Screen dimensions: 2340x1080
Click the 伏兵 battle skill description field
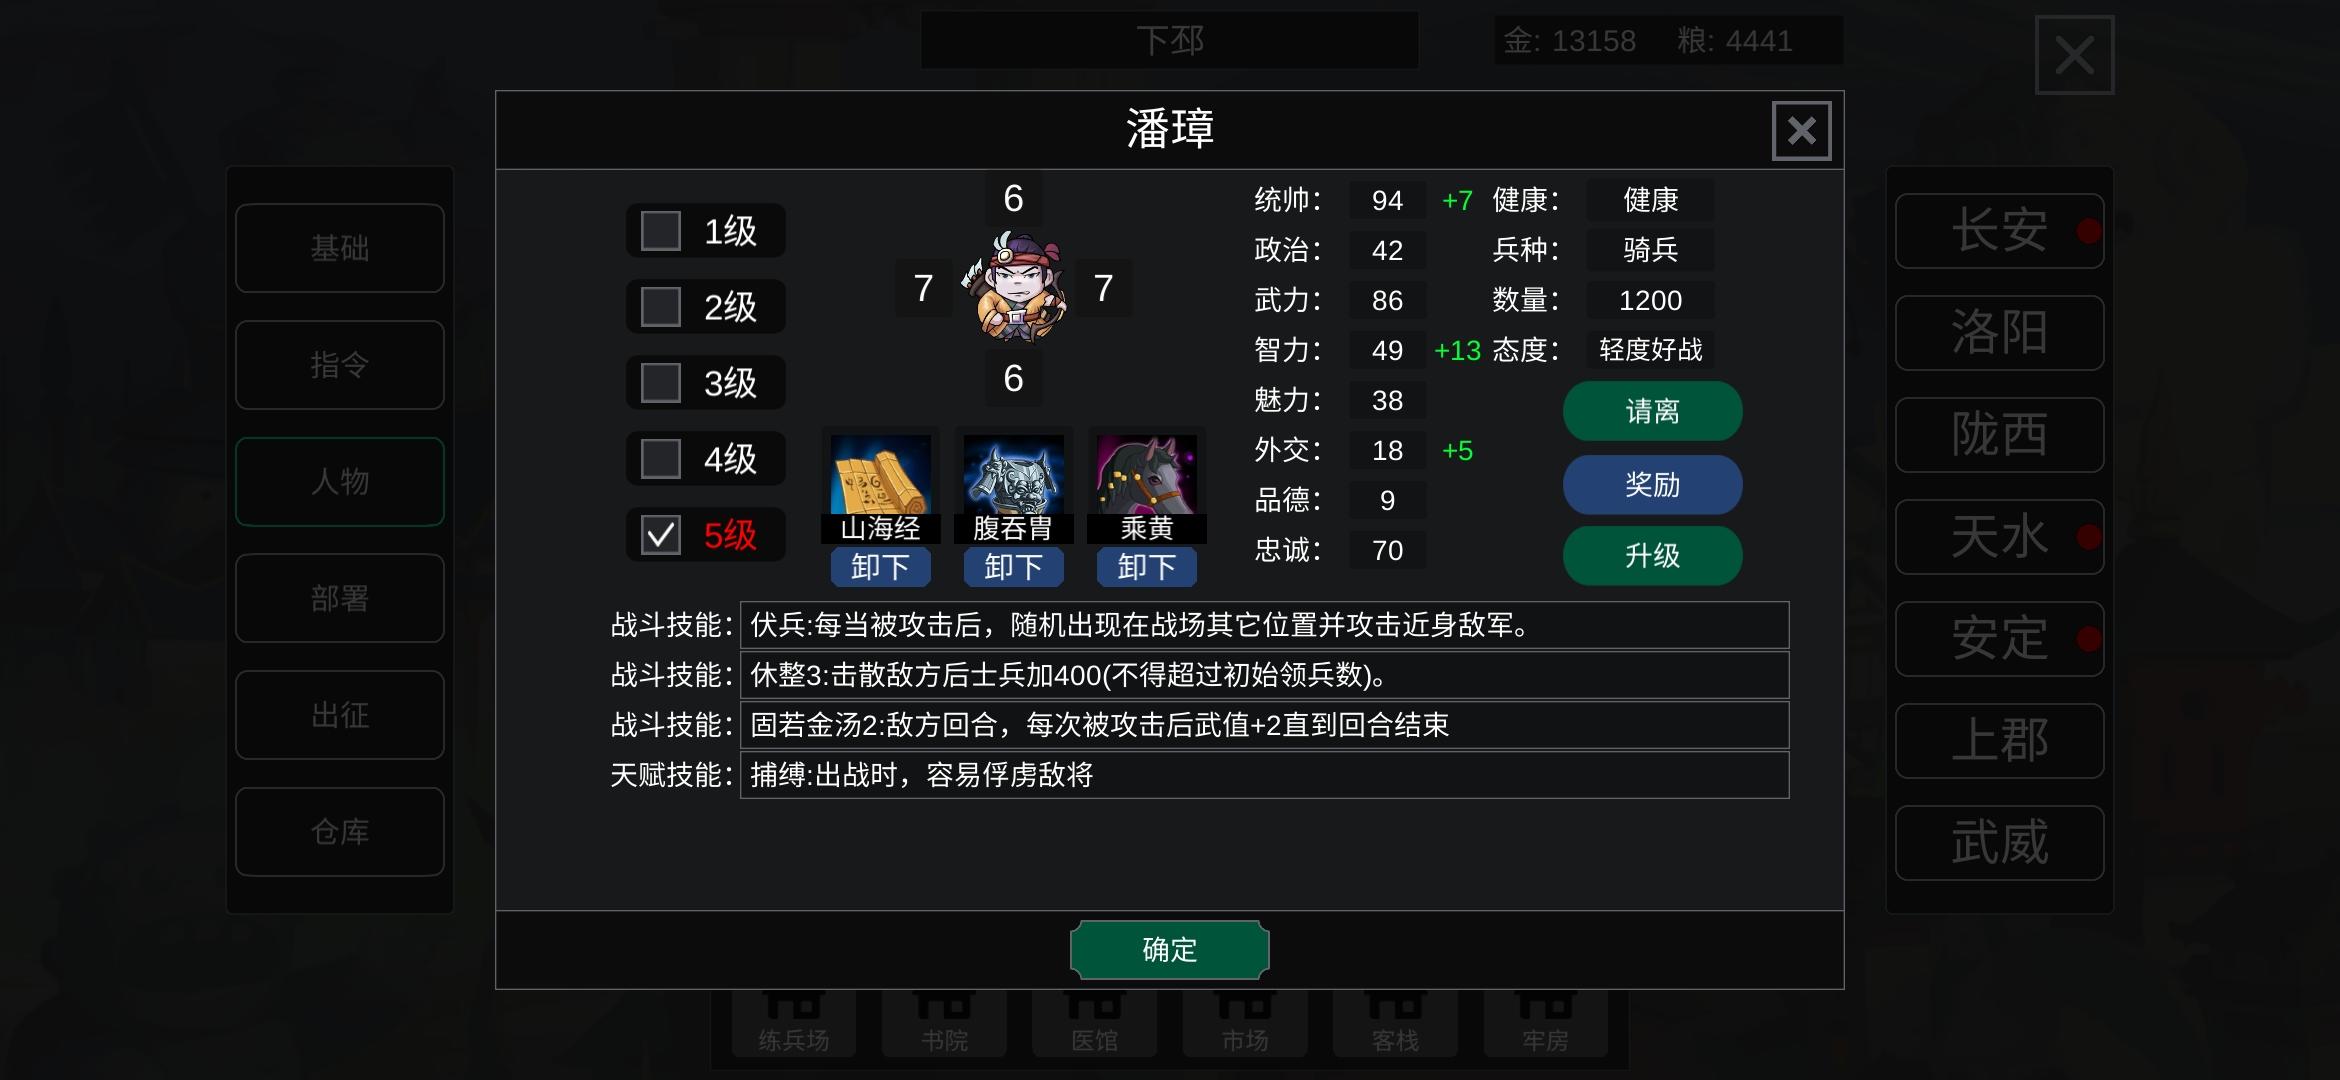tap(1264, 625)
